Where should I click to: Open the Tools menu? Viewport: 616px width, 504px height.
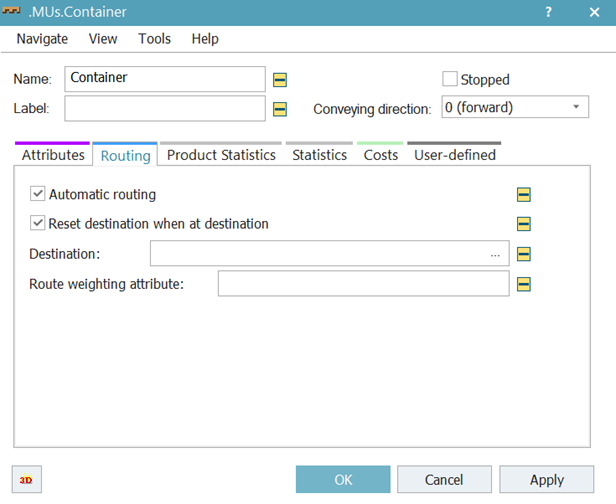pyautogui.click(x=154, y=39)
